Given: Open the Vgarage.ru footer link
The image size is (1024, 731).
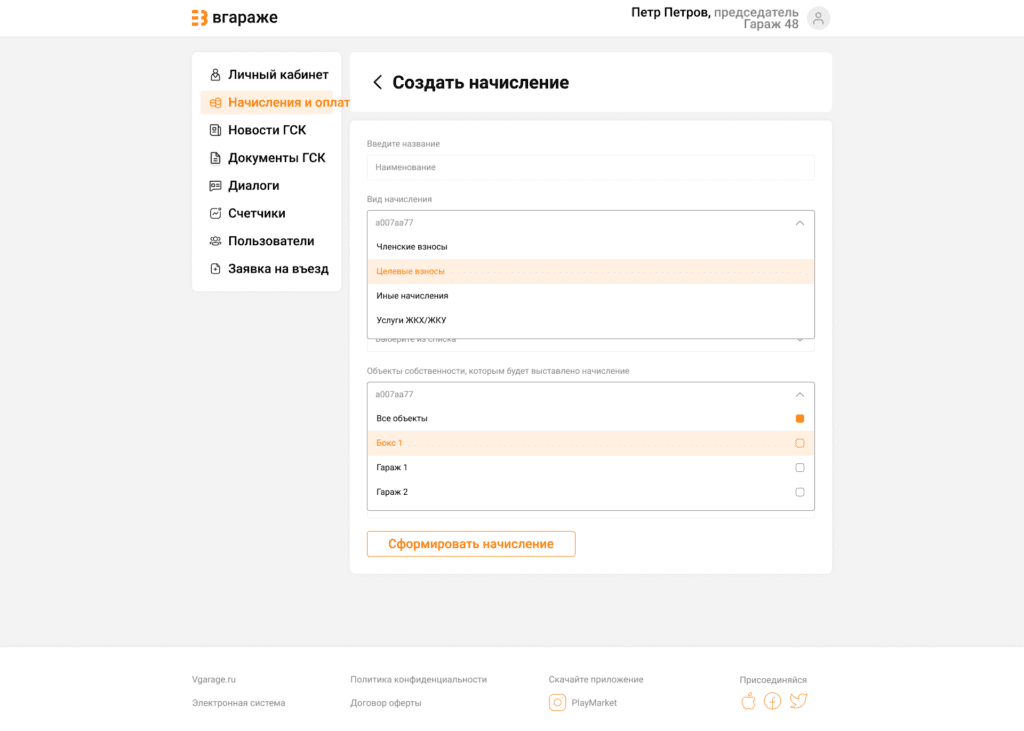Looking at the screenshot, I should click(x=214, y=679).
